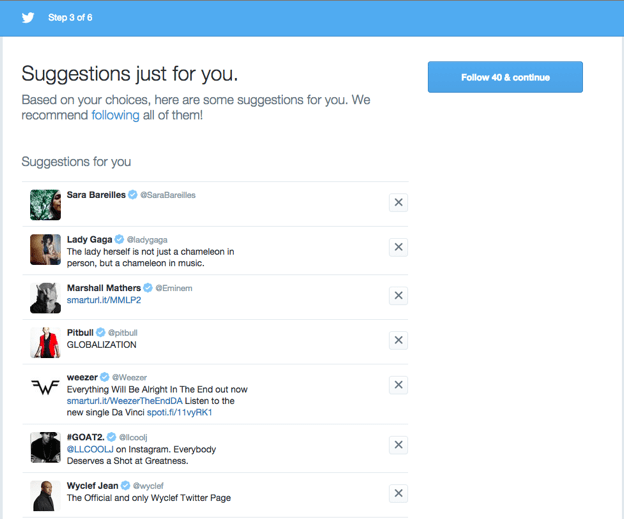Image resolution: width=624 pixels, height=519 pixels.
Task: Remove Pitbull using the X icon
Action: [398, 340]
